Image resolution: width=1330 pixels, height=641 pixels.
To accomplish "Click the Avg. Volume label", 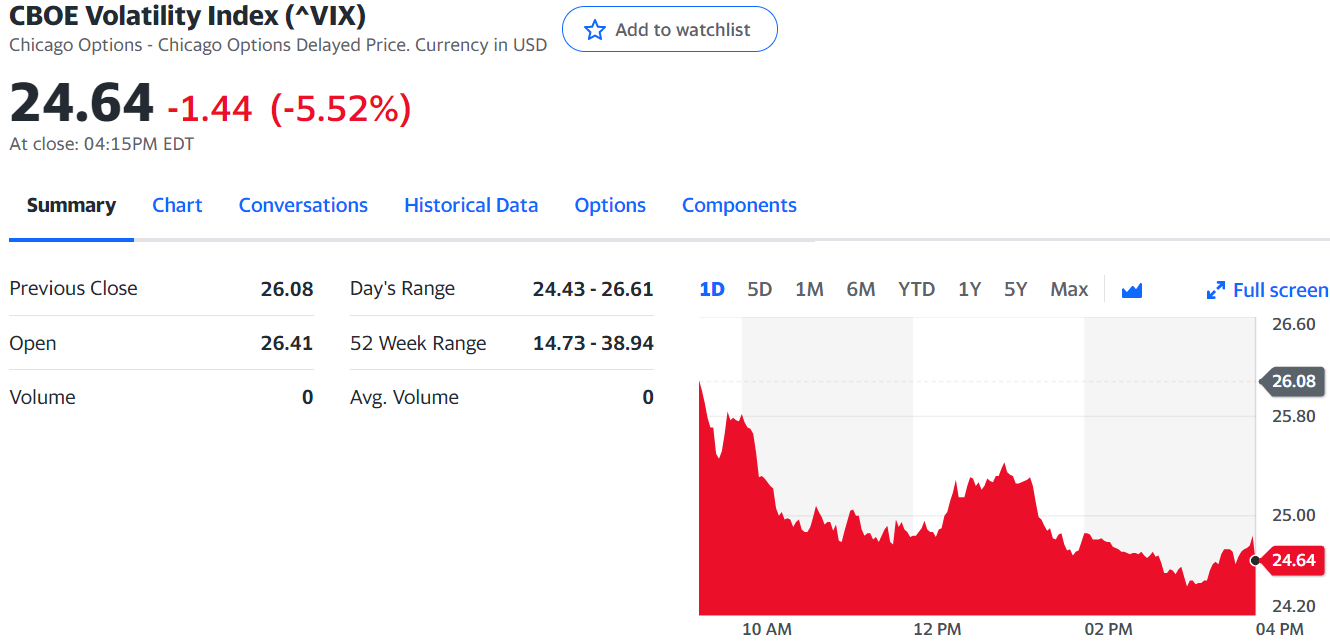I will pyautogui.click(x=404, y=397).
